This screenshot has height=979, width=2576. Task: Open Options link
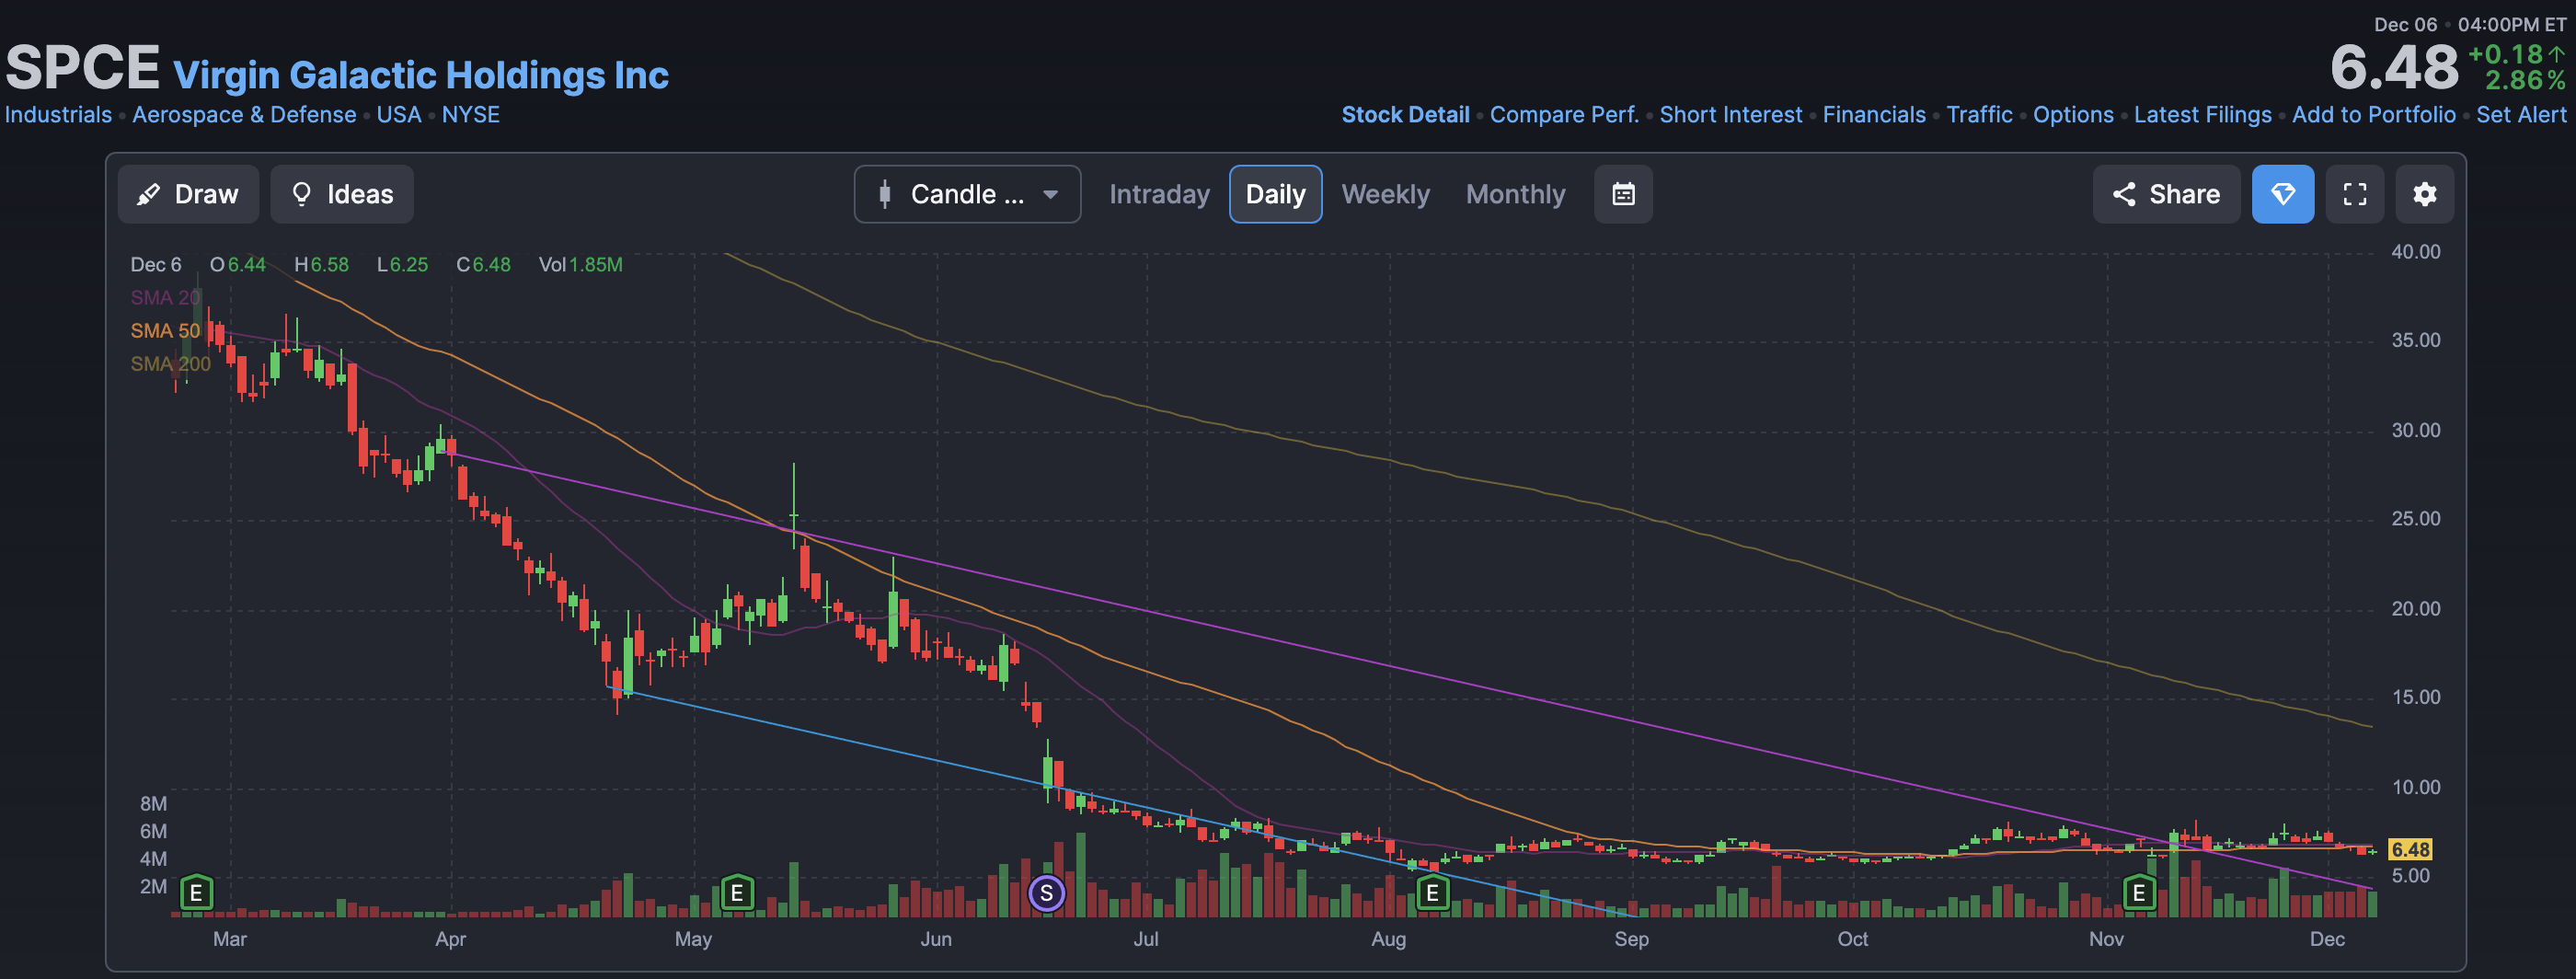click(2073, 115)
